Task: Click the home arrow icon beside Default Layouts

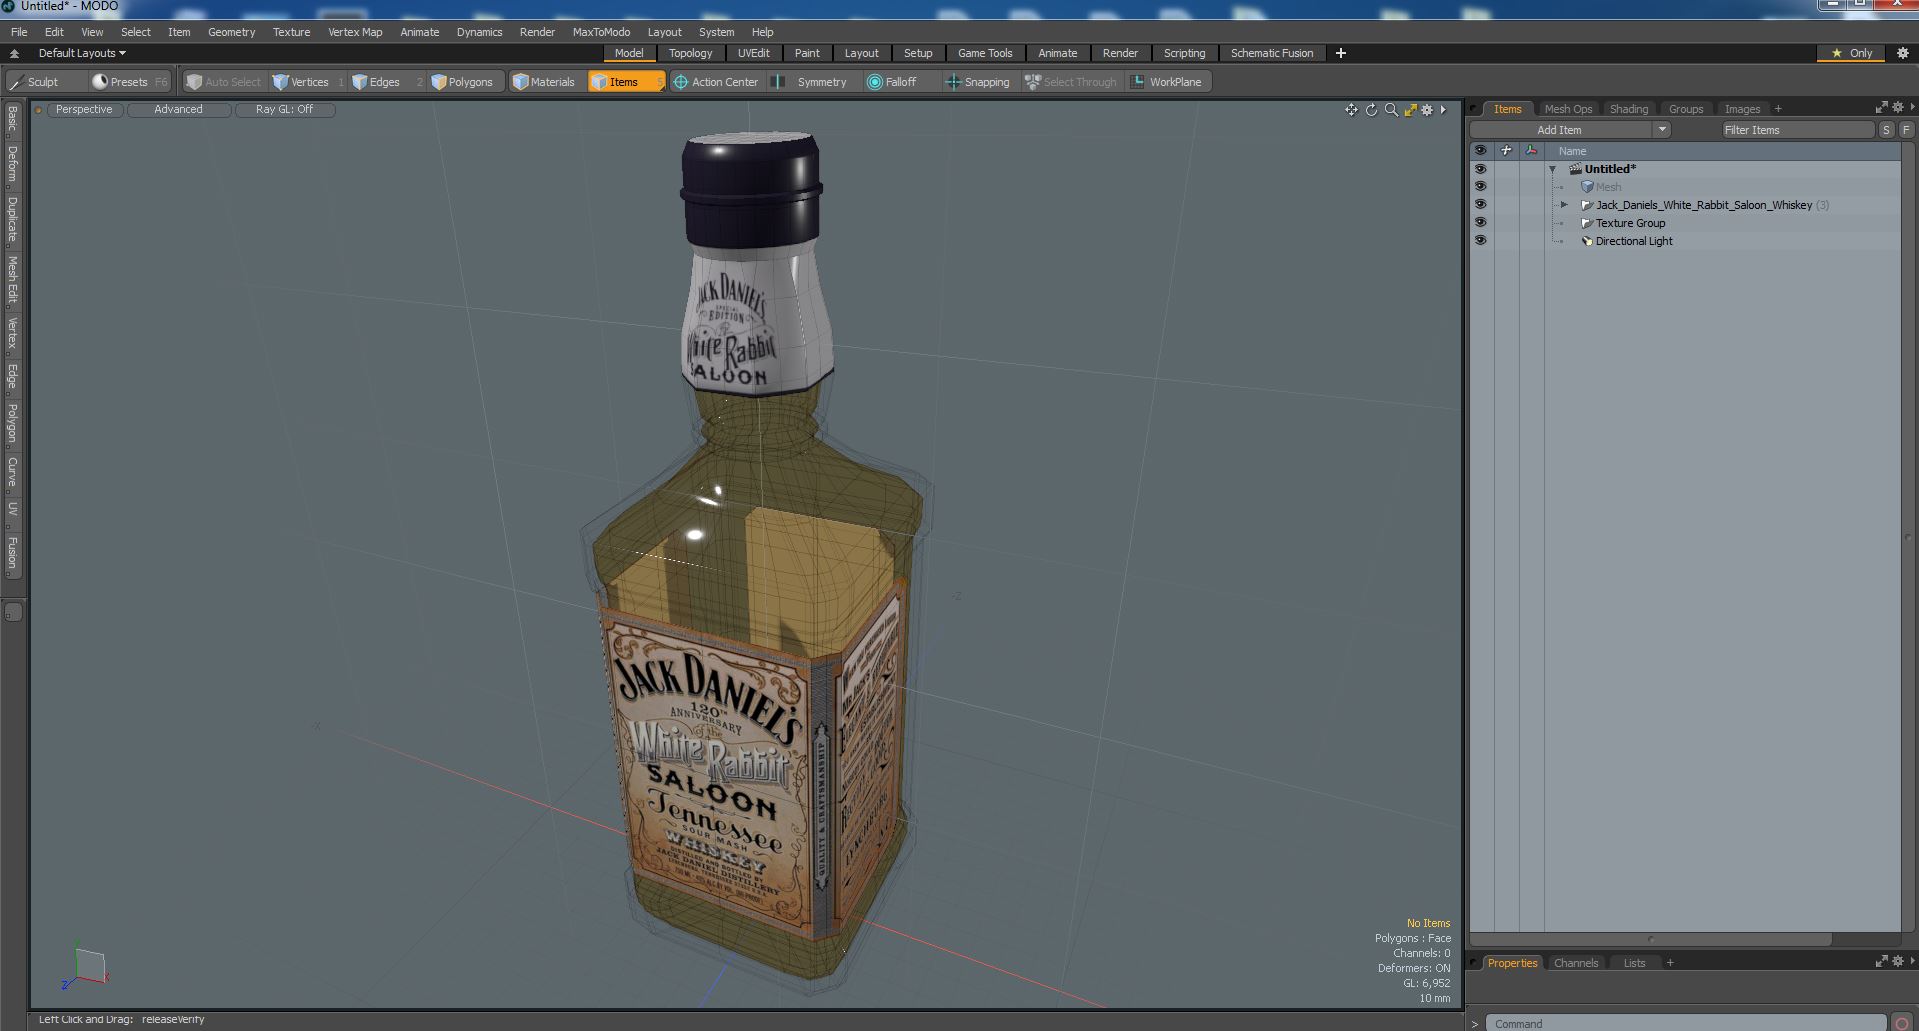Action: (14, 53)
